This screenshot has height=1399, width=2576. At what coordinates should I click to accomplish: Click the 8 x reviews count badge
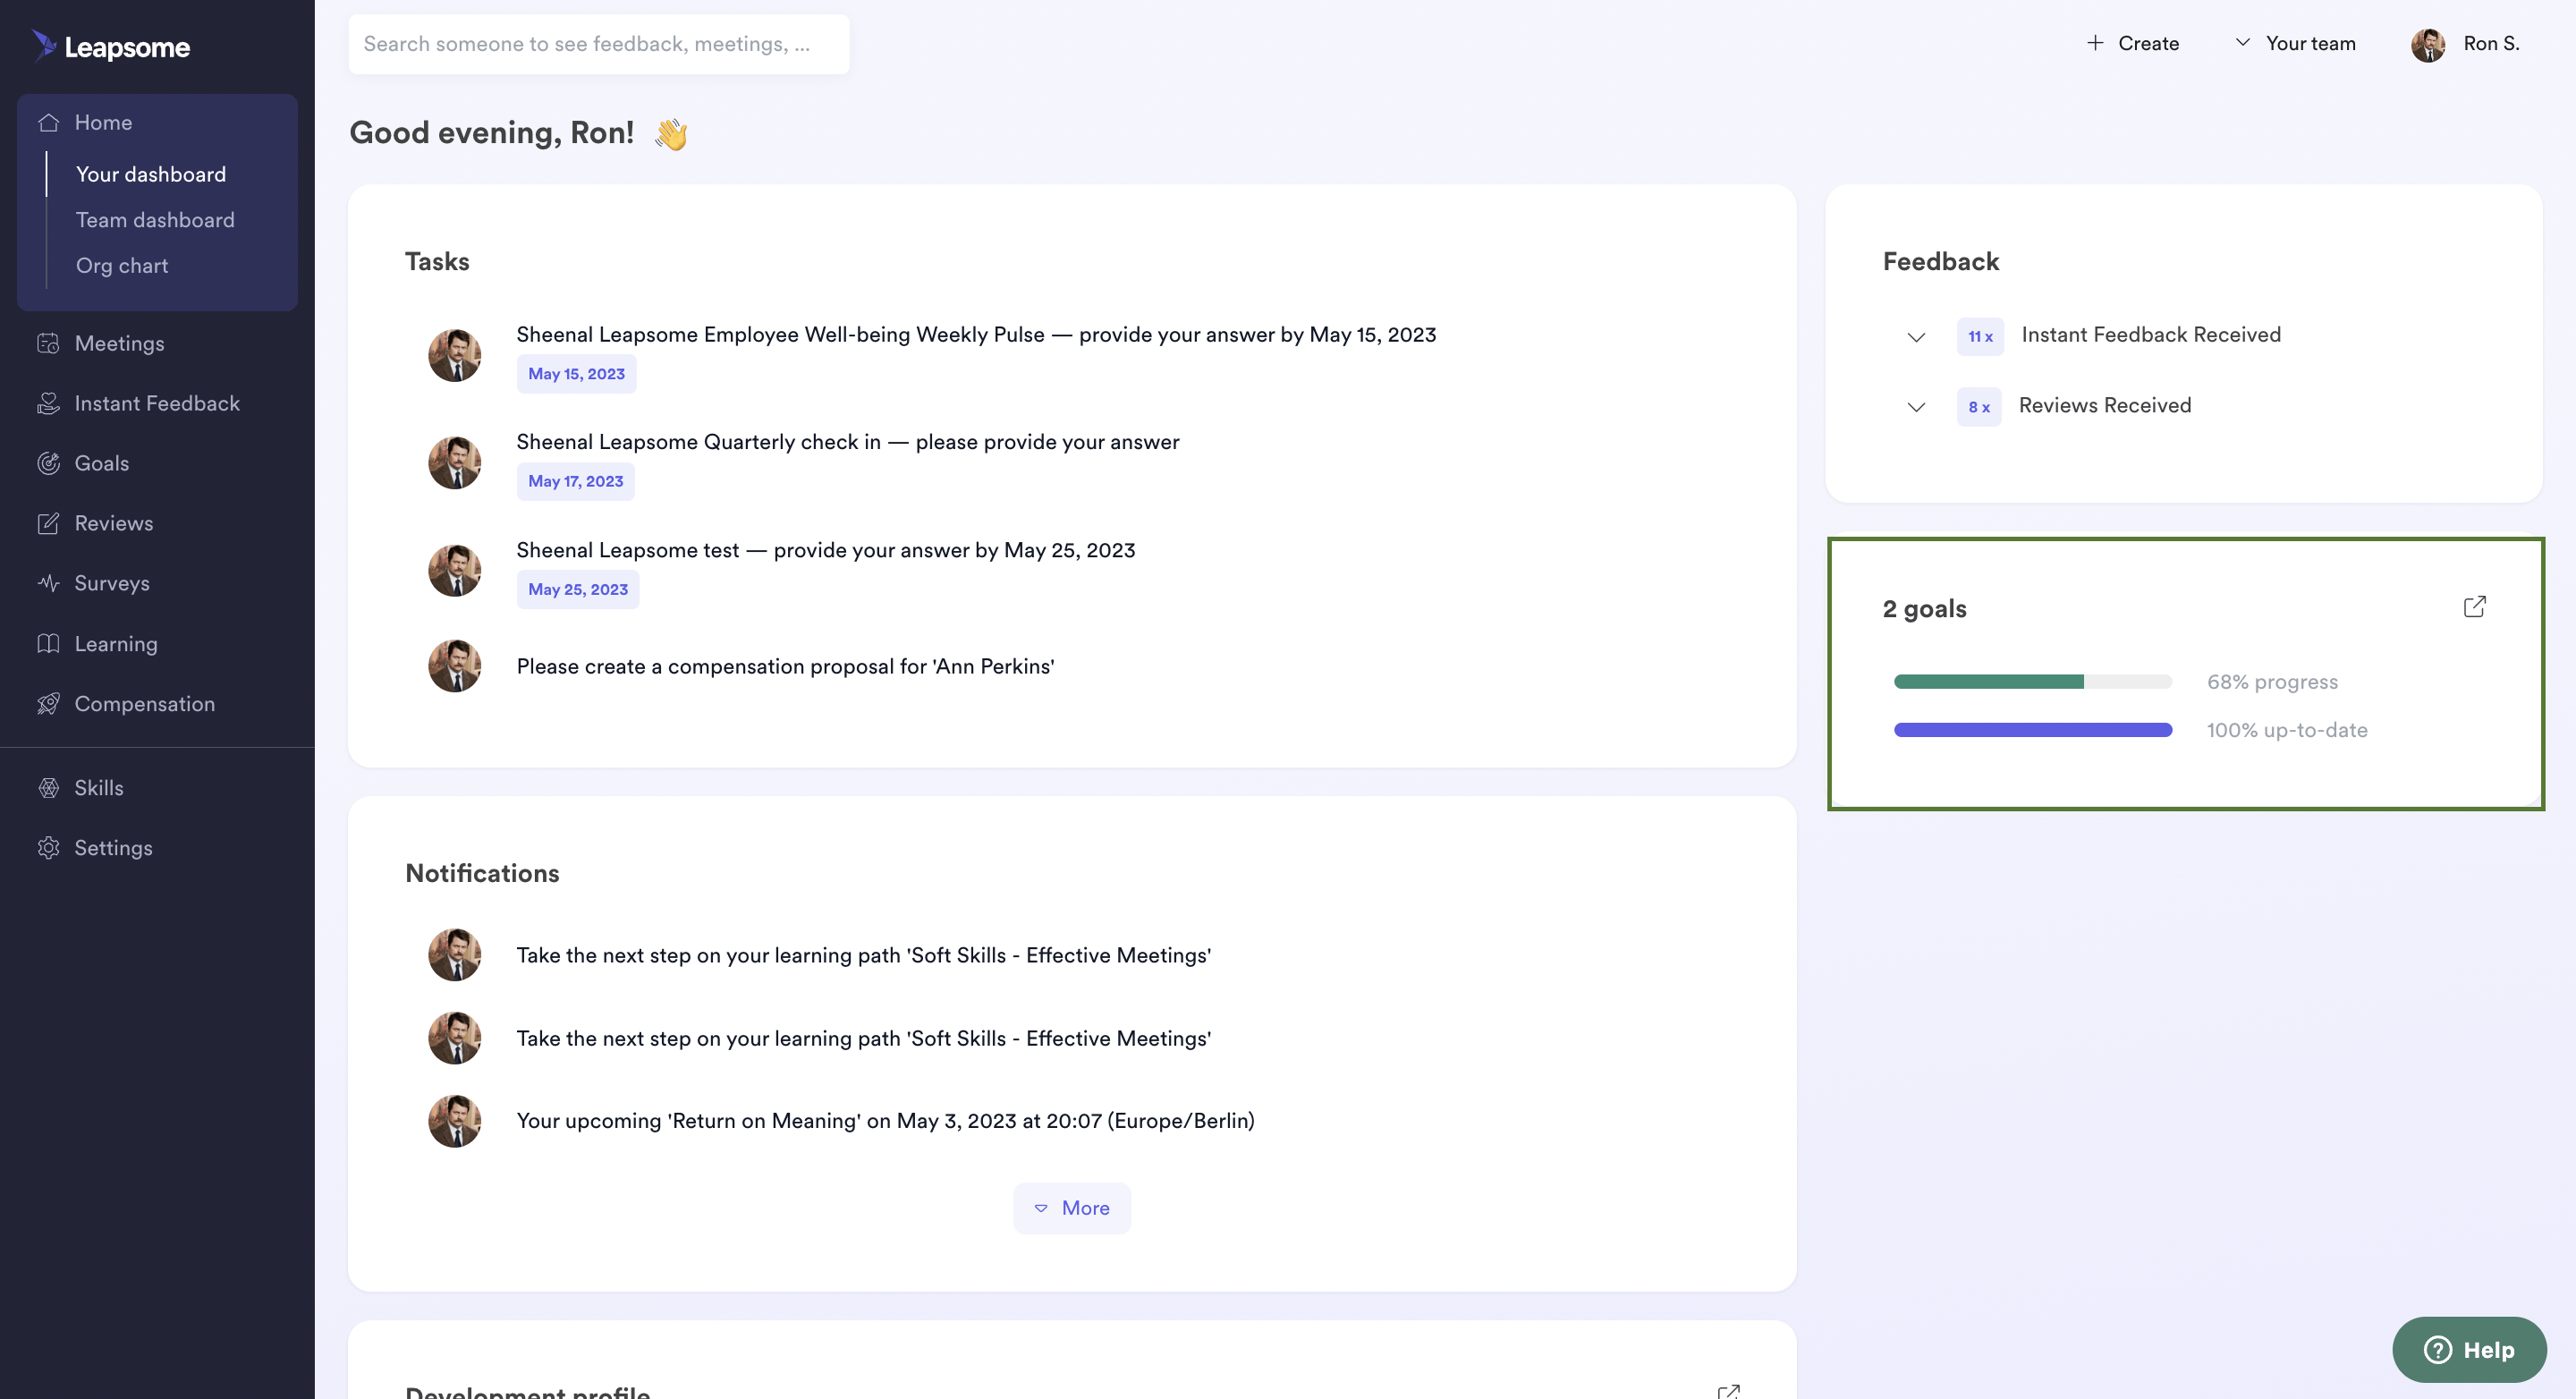tap(1978, 407)
